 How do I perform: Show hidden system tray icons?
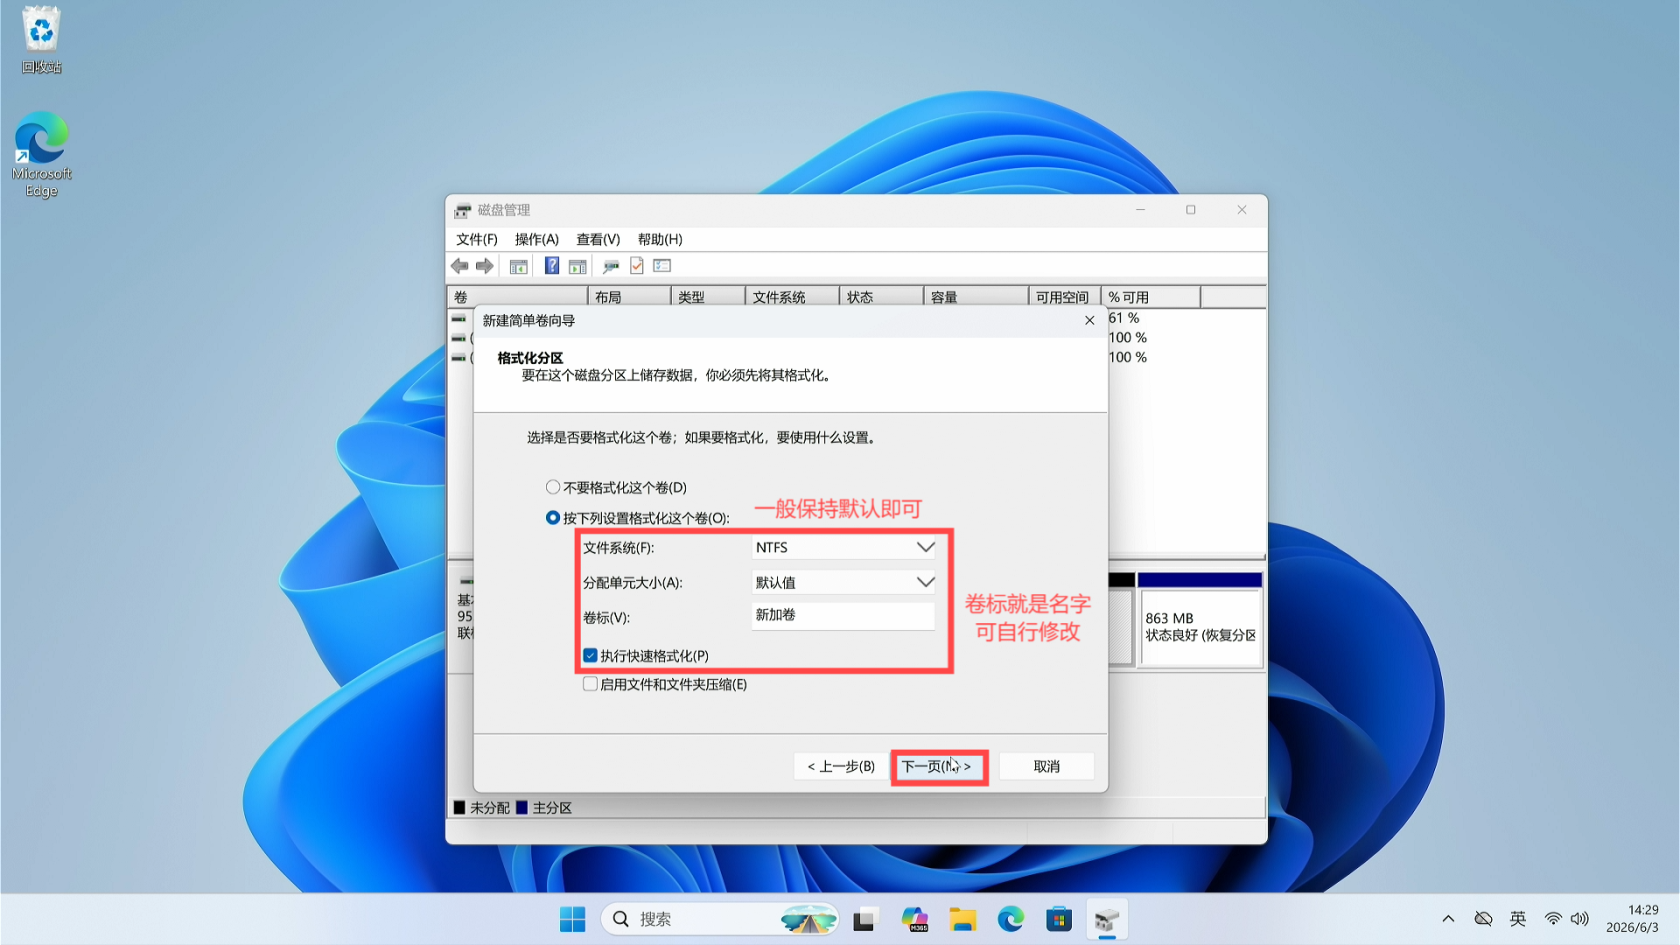click(x=1448, y=919)
